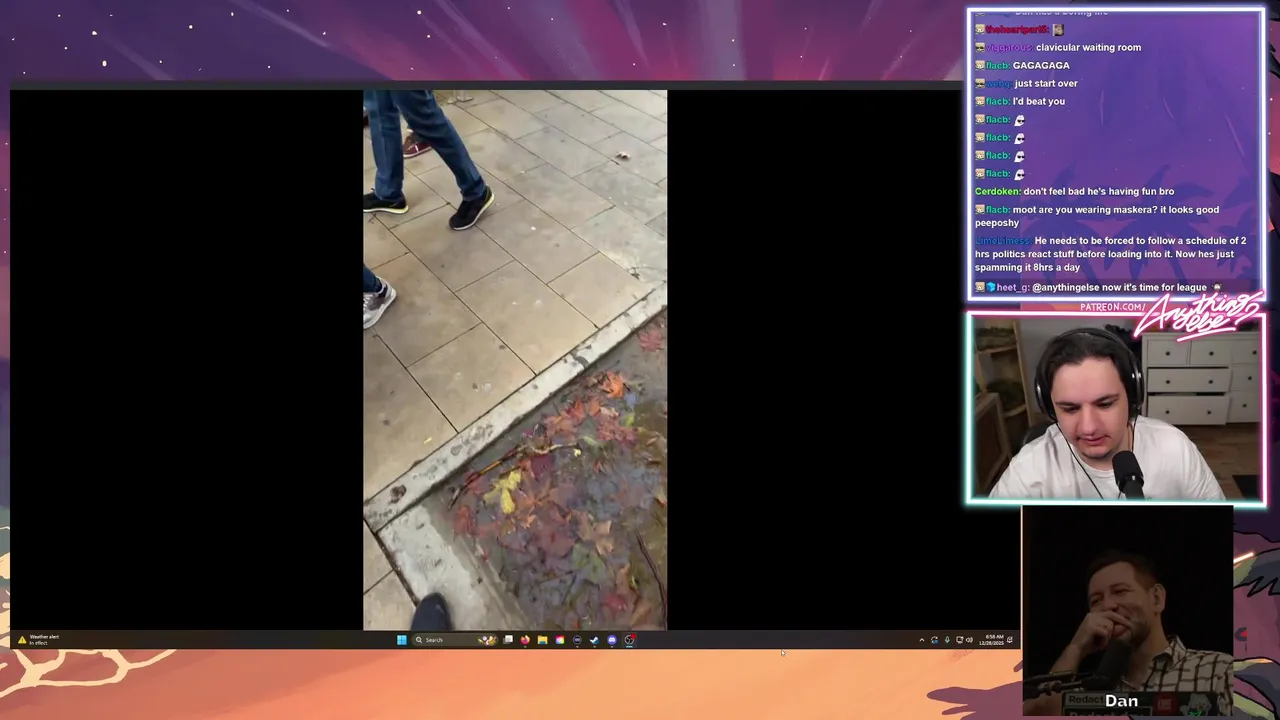
Task: Click the politics react schedule chat message
Action: tap(1110, 254)
